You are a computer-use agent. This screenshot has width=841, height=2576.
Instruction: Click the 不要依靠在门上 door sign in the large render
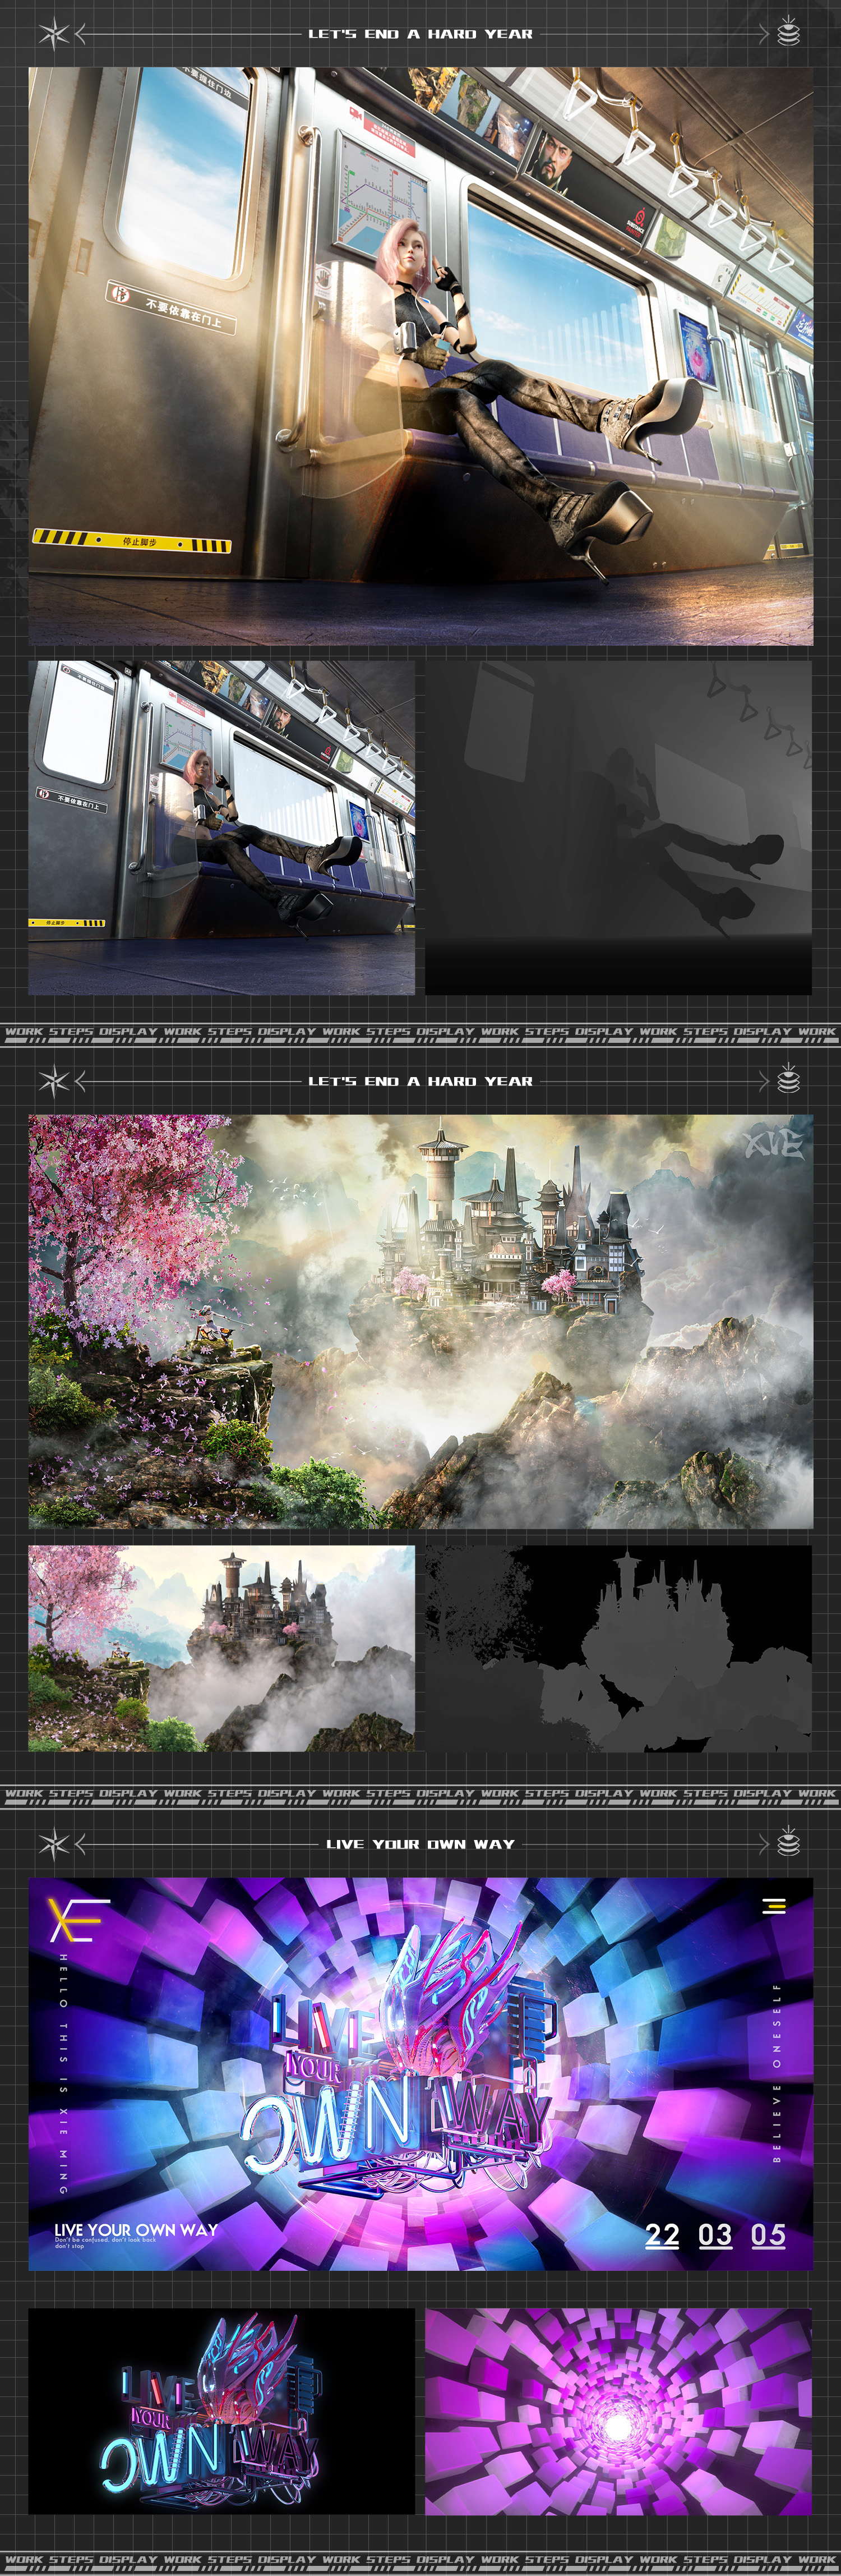click(171, 307)
